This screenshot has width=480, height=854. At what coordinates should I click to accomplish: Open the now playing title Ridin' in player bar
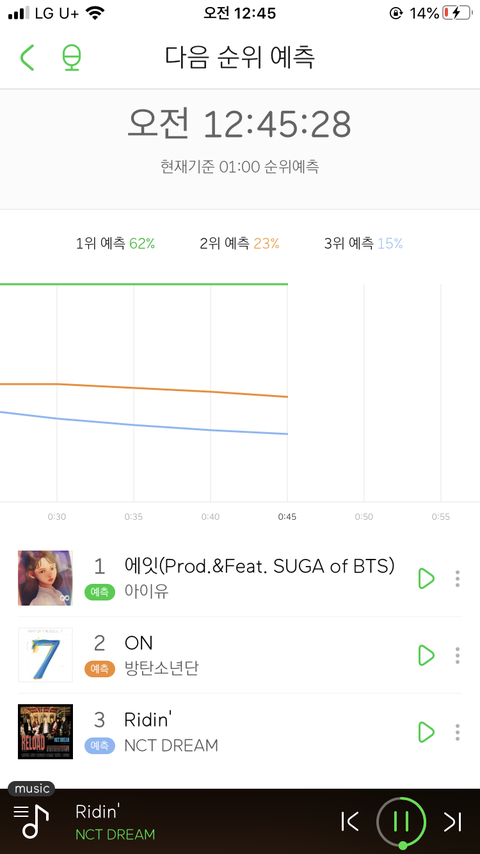click(x=98, y=812)
